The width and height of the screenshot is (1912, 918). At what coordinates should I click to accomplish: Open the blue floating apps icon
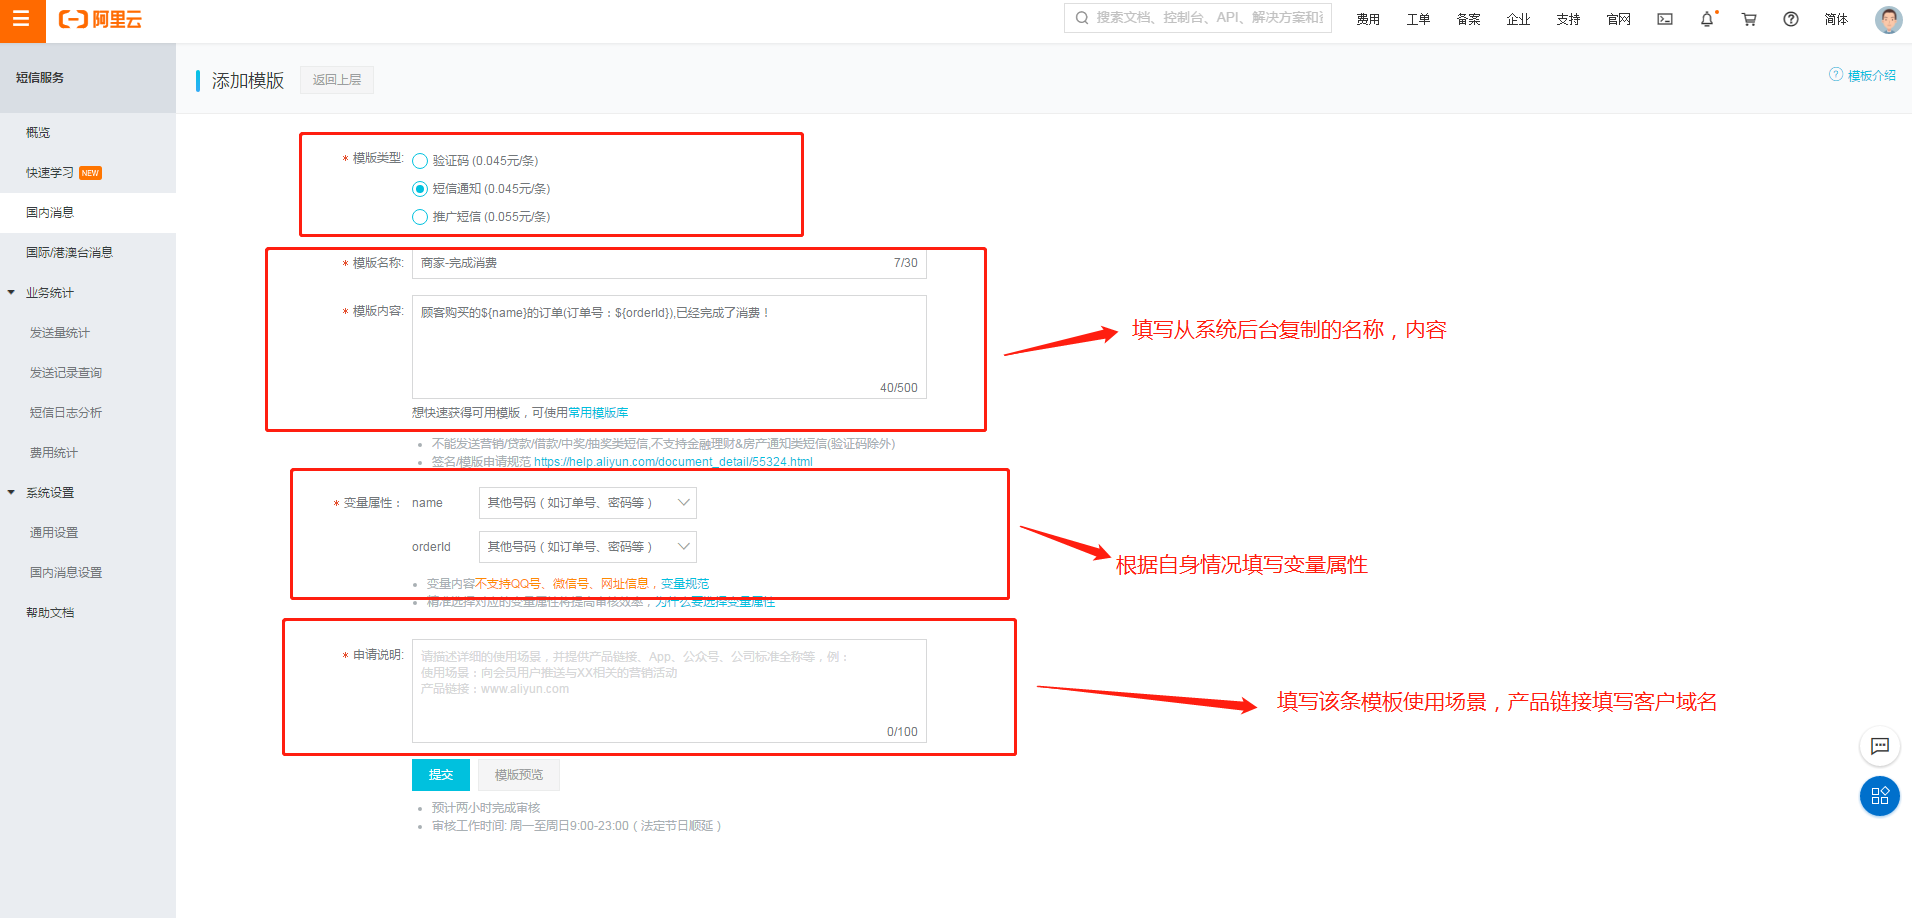point(1880,796)
